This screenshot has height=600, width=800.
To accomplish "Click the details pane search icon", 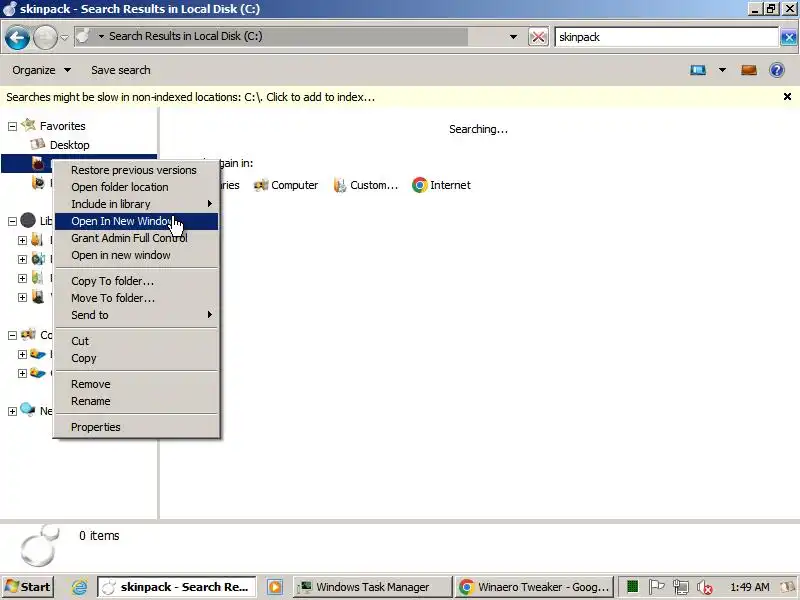I will [x=40, y=545].
